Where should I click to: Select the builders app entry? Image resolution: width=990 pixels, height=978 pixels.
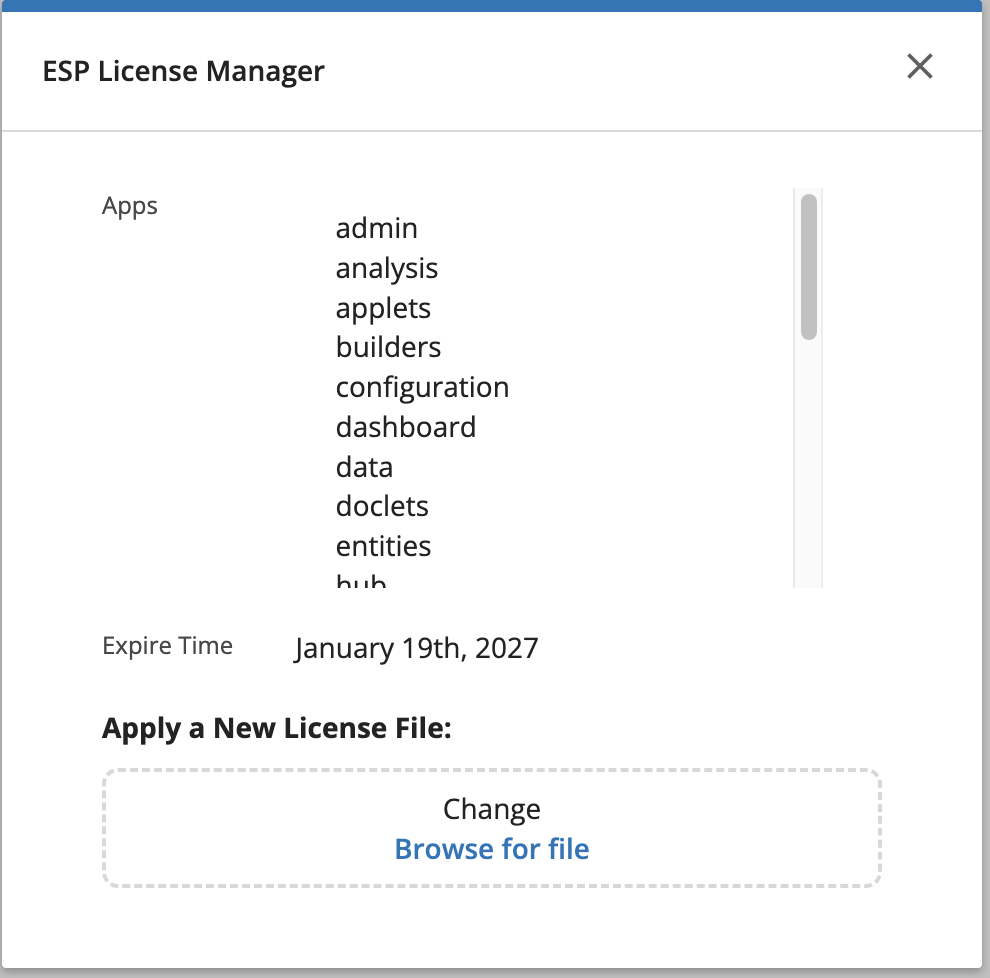pyautogui.click(x=388, y=347)
